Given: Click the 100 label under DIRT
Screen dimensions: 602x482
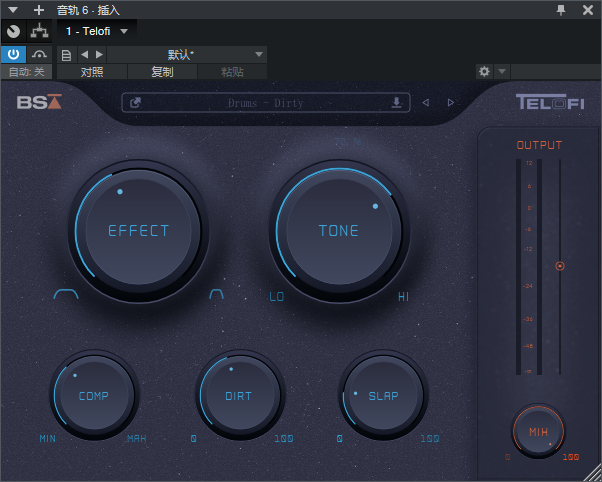Looking at the screenshot, I should [284, 439].
